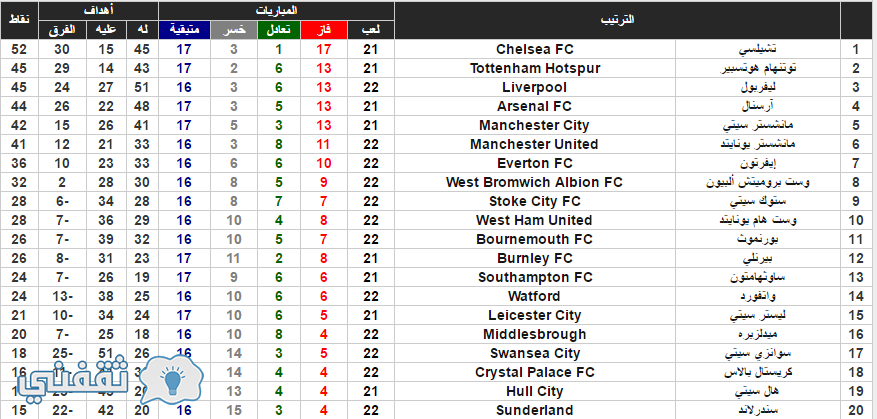Click the matches group header
Viewport: 877px width, 419px height.
(x=276, y=11)
